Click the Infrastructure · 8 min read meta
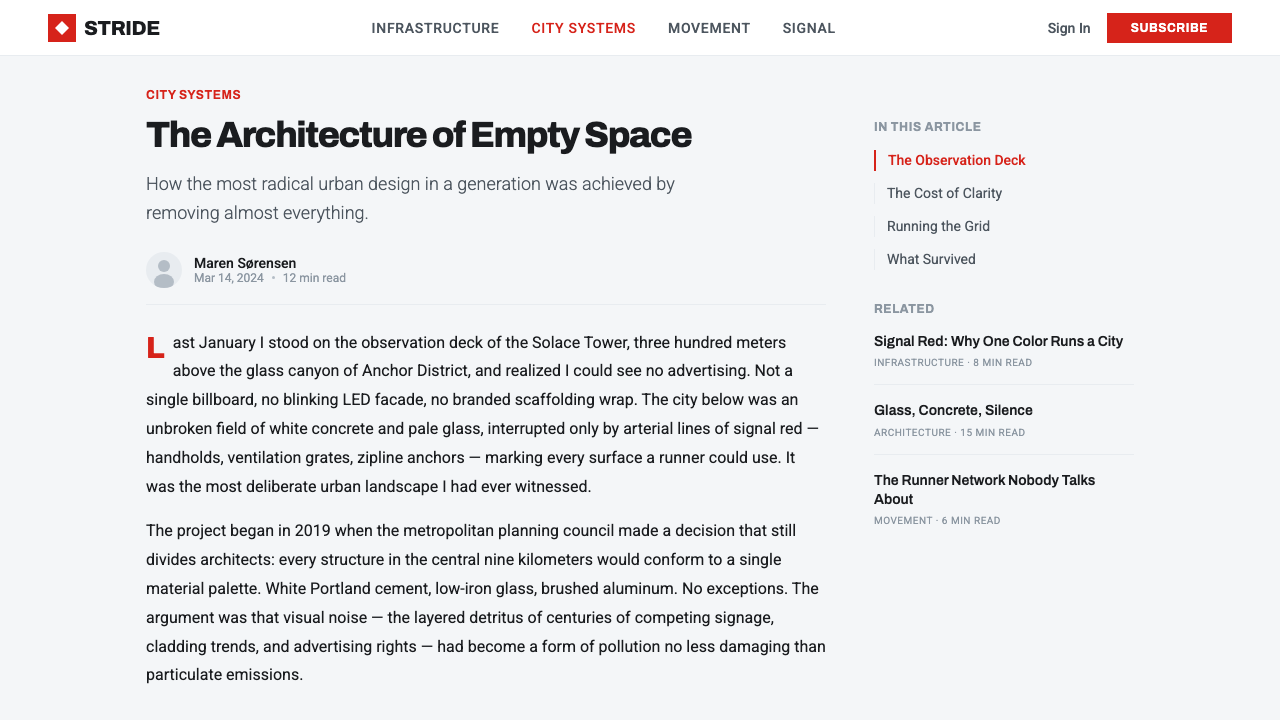1280x720 pixels. click(953, 363)
